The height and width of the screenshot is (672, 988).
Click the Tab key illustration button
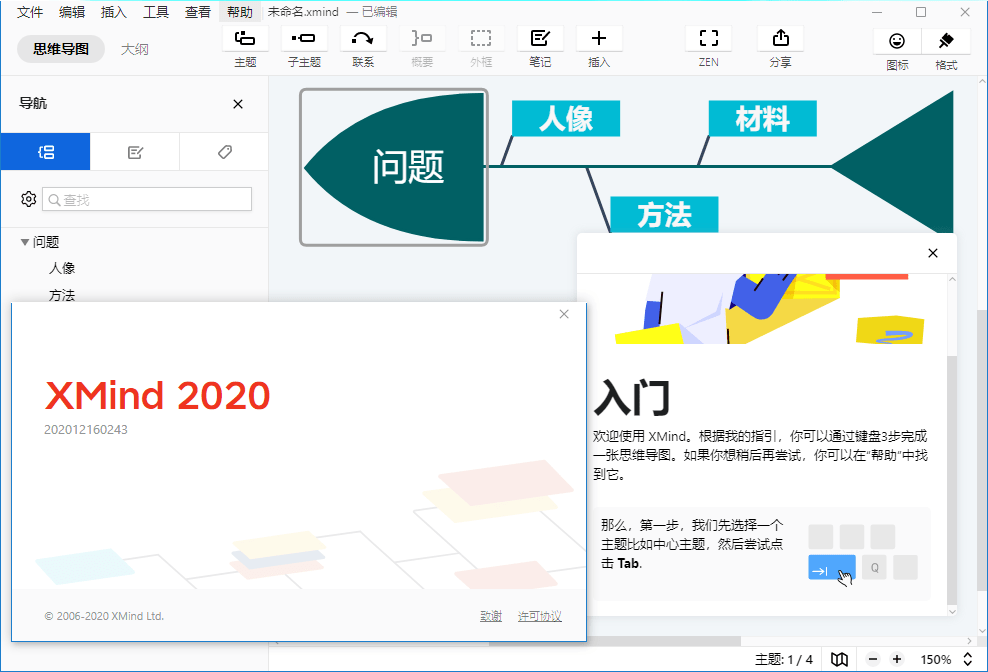pos(832,567)
